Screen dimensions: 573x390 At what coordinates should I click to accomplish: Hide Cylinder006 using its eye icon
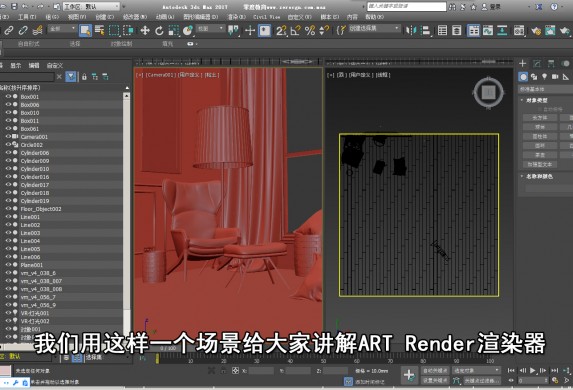8,152
